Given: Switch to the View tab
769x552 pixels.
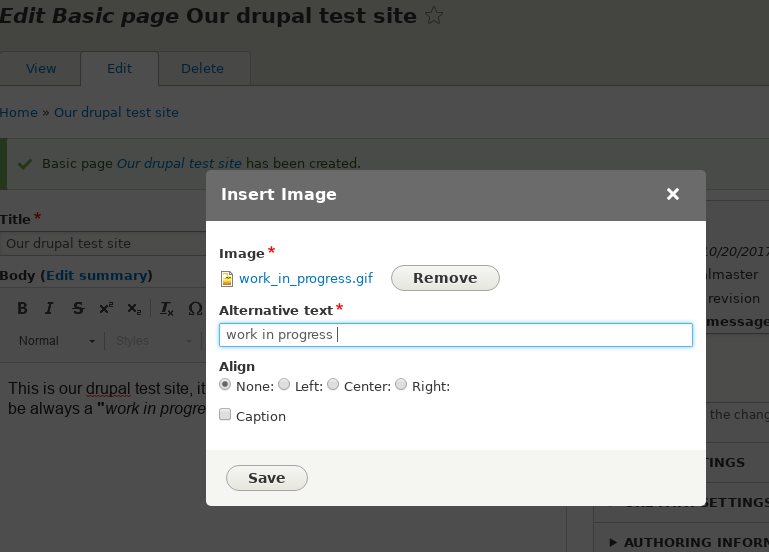Looking at the screenshot, I should [41, 69].
